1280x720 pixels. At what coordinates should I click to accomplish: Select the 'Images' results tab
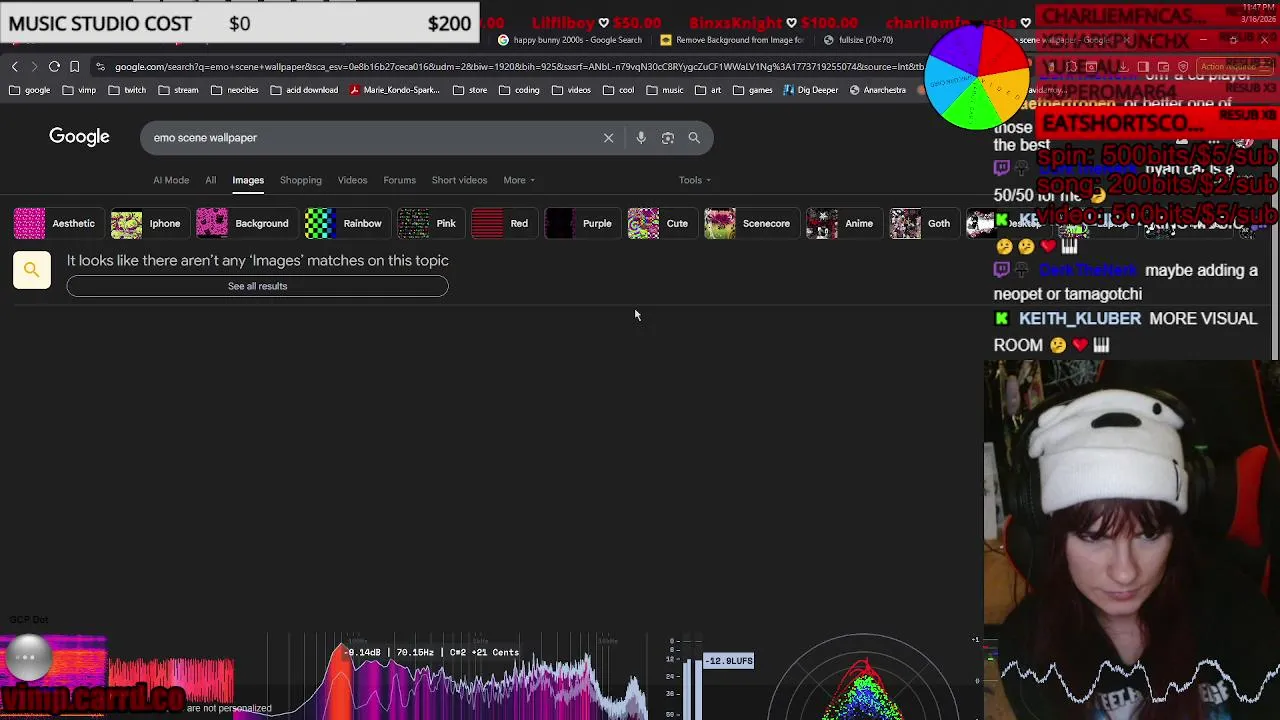tap(248, 180)
